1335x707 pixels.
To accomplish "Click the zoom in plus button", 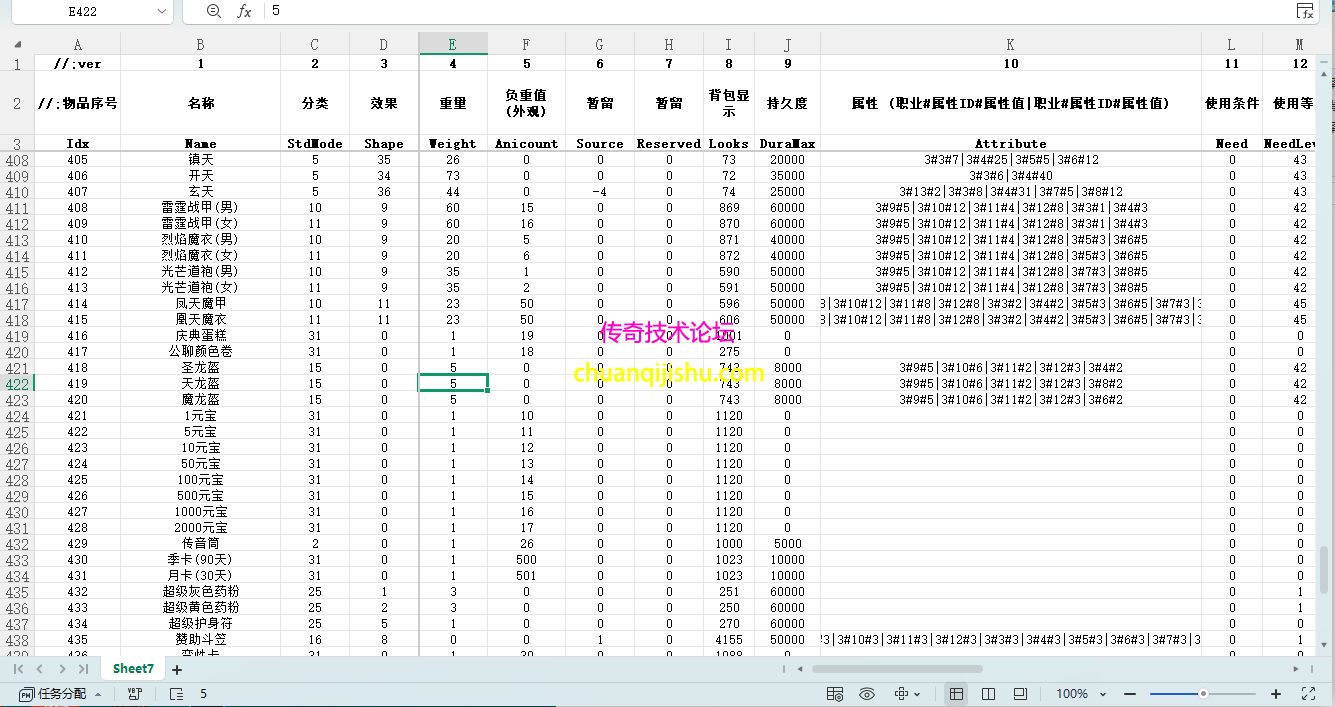I will click(x=1276, y=692).
